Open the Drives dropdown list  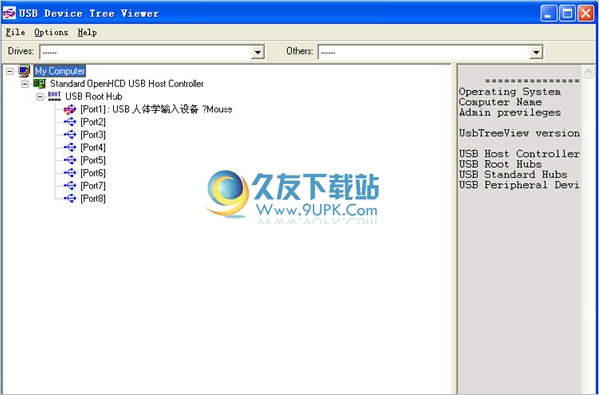pos(258,52)
